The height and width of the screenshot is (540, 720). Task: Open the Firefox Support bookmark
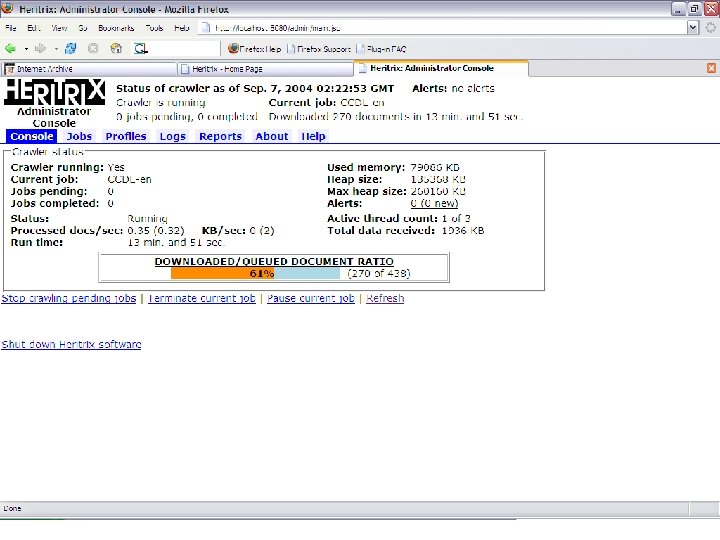coord(319,49)
